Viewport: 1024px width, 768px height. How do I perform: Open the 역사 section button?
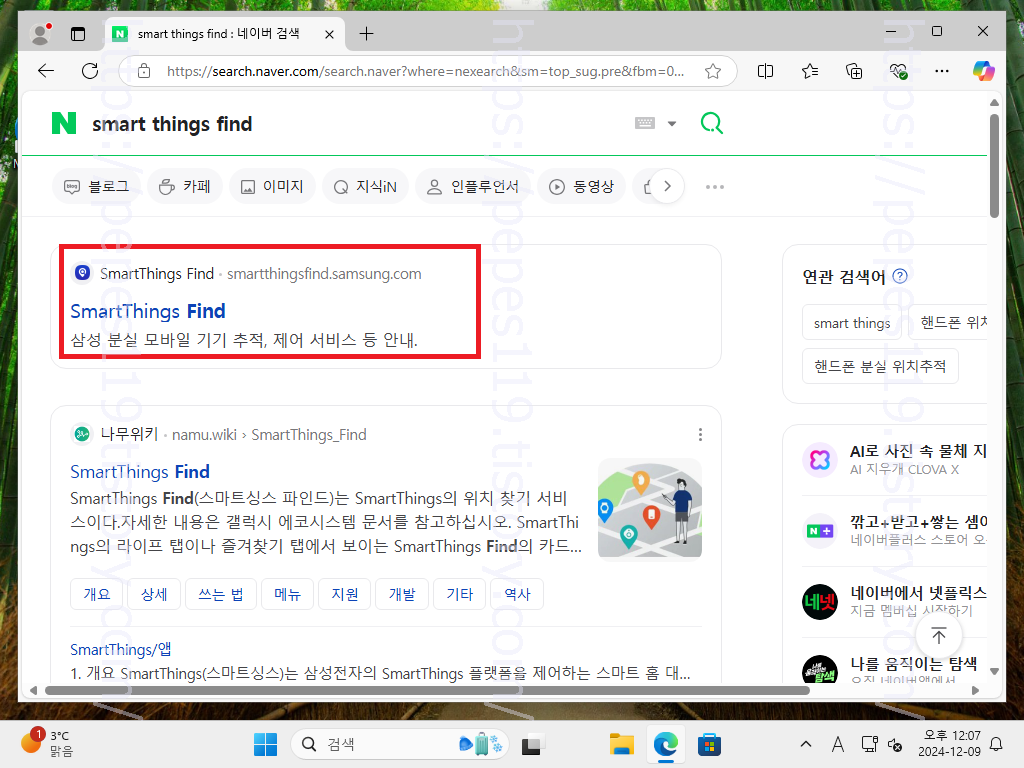(x=517, y=594)
